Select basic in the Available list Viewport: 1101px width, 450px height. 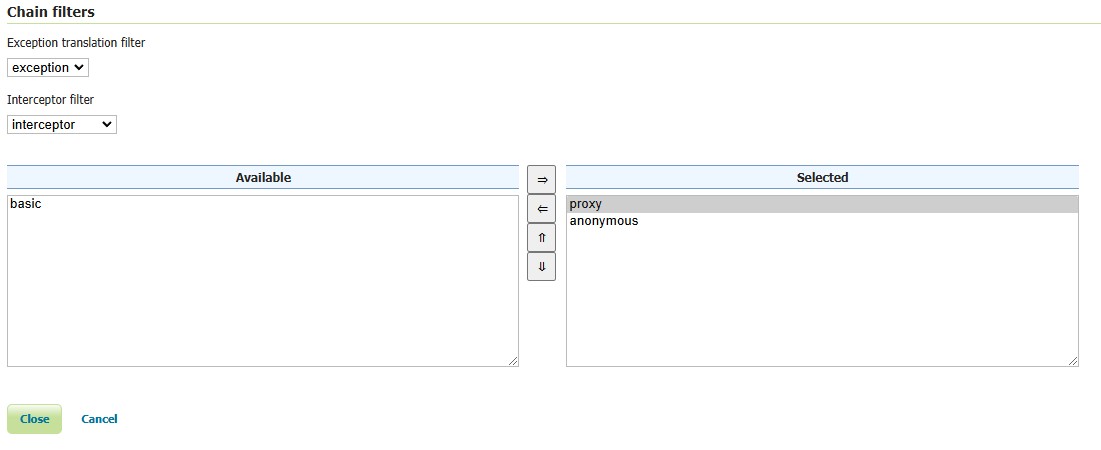(x=26, y=204)
